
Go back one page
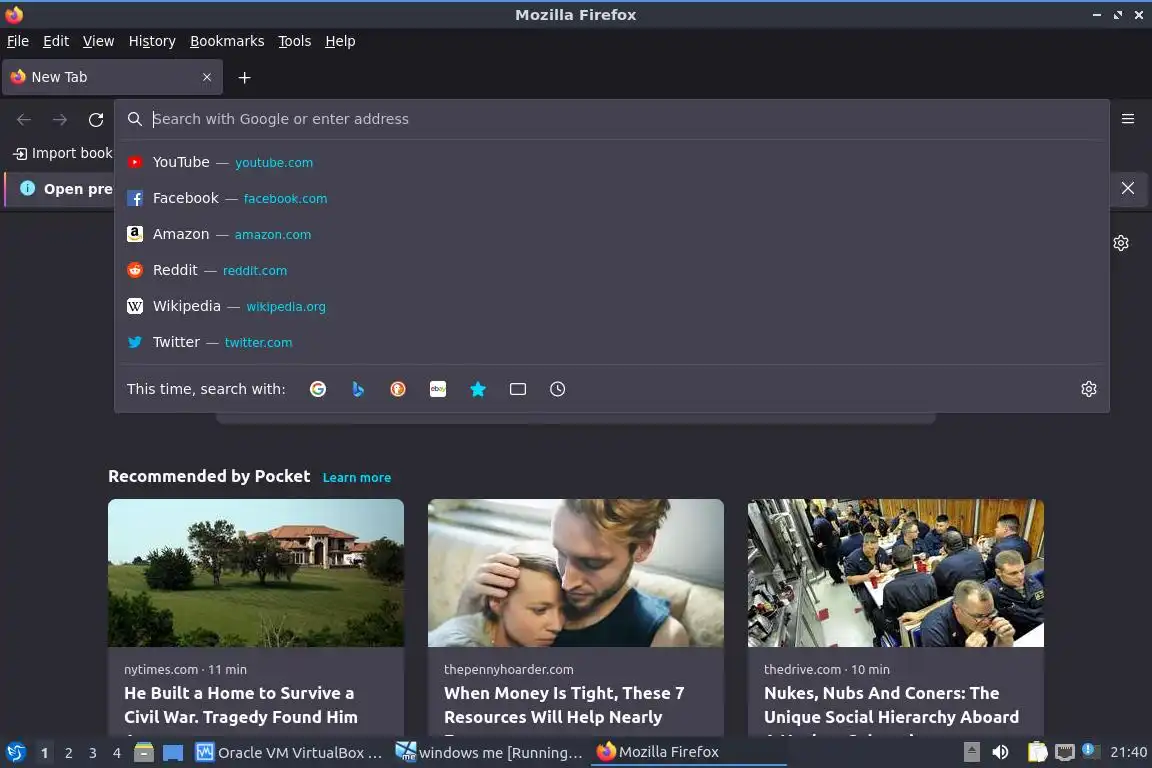(x=24, y=119)
